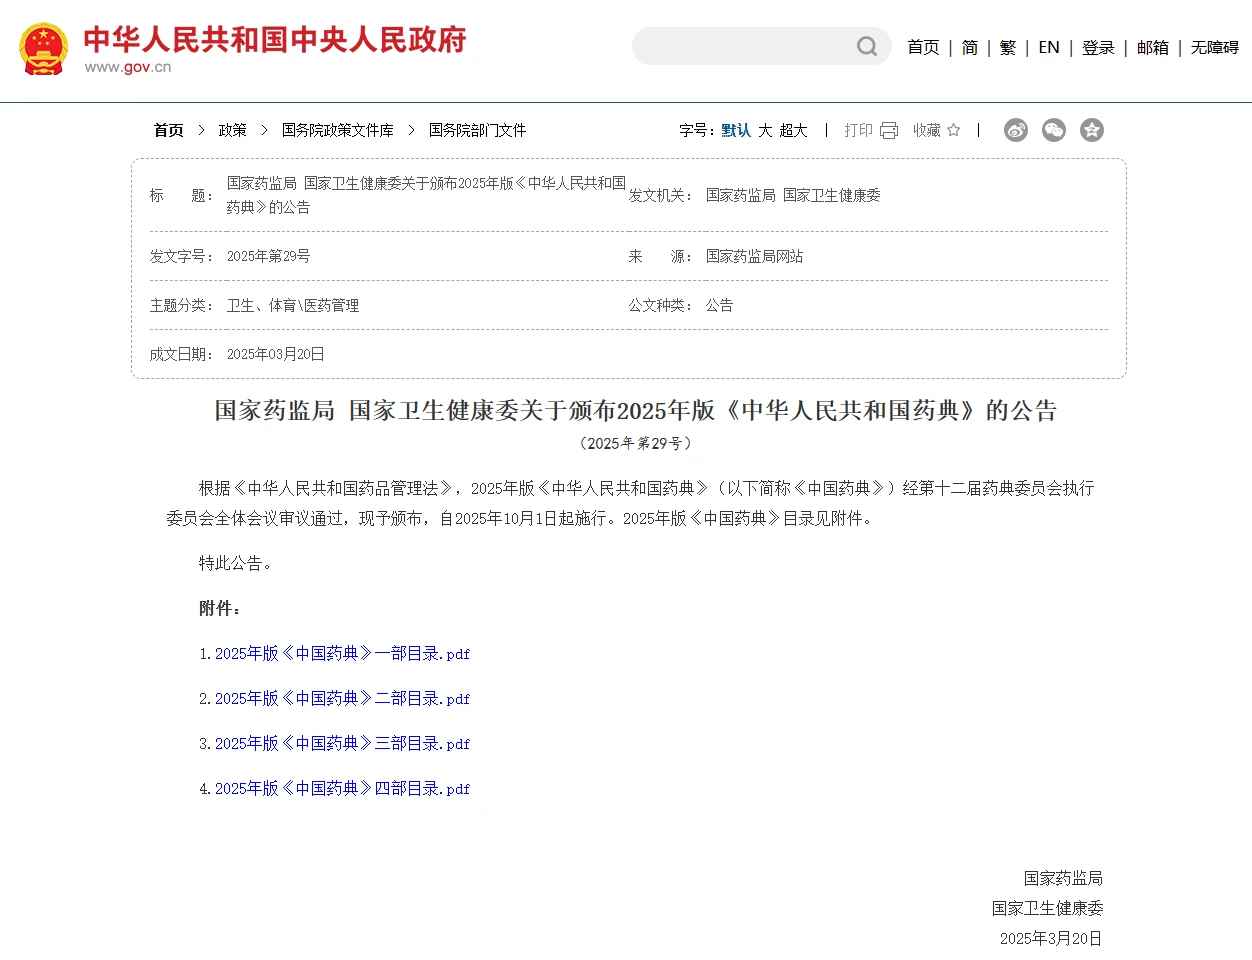Image resolution: width=1252 pixels, height=960 pixels.
Task: Click the 国家卫生健康委 signature line
Action: 1047,908
